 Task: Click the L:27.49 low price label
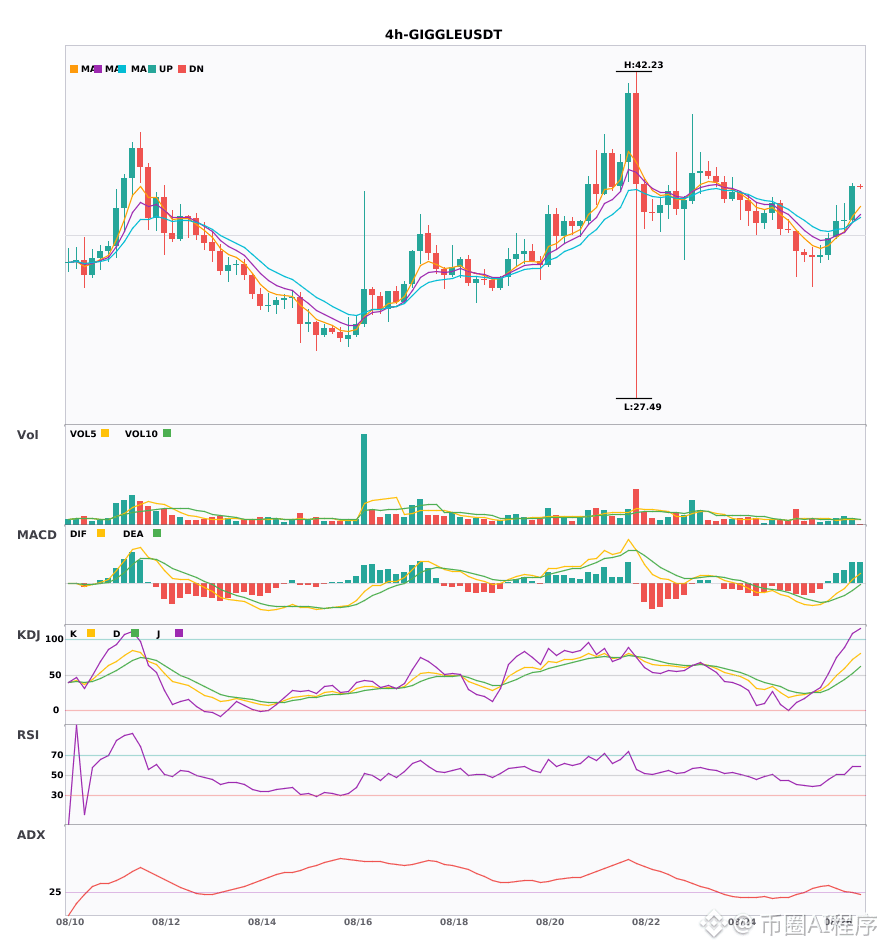coord(643,407)
